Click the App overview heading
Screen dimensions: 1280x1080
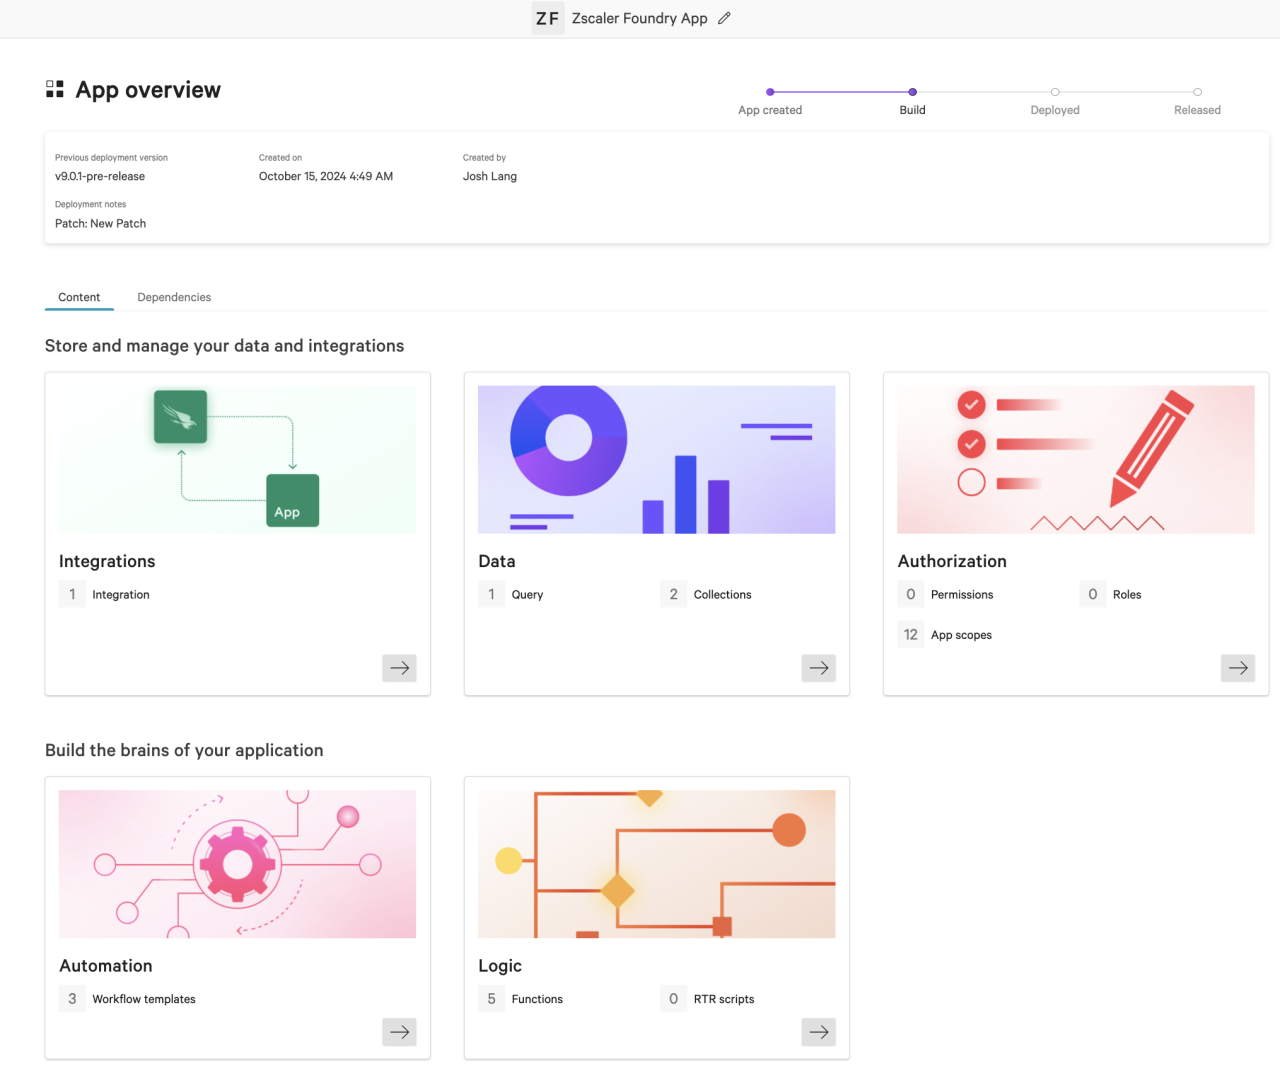pyautogui.click(x=148, y=89)
